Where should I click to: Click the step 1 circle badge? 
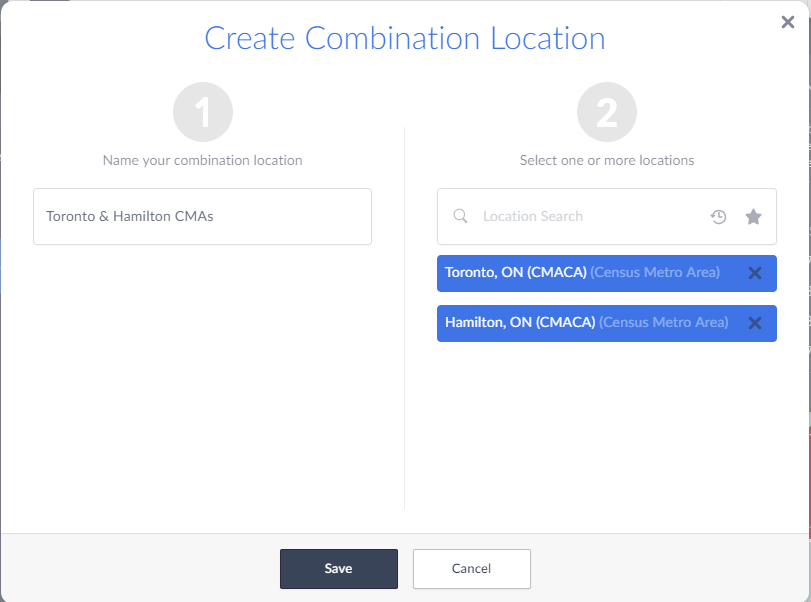pyautogui.click(x=203, y=113)
